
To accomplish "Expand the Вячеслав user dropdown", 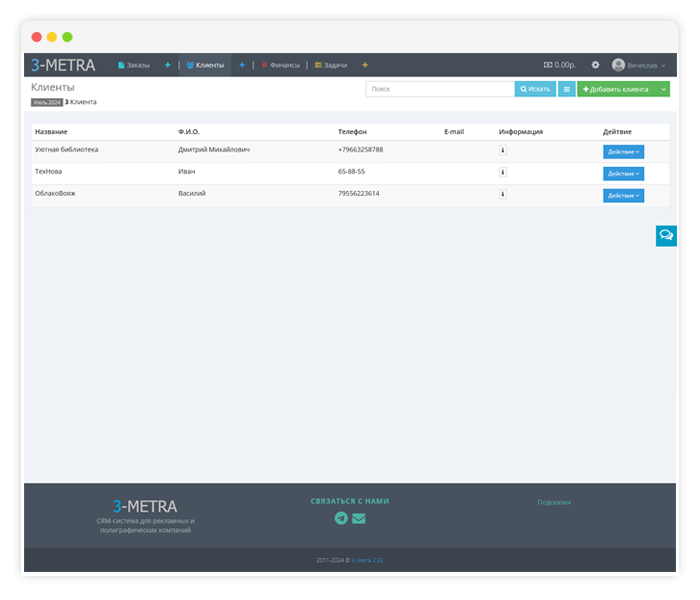I will coord(646,66).
